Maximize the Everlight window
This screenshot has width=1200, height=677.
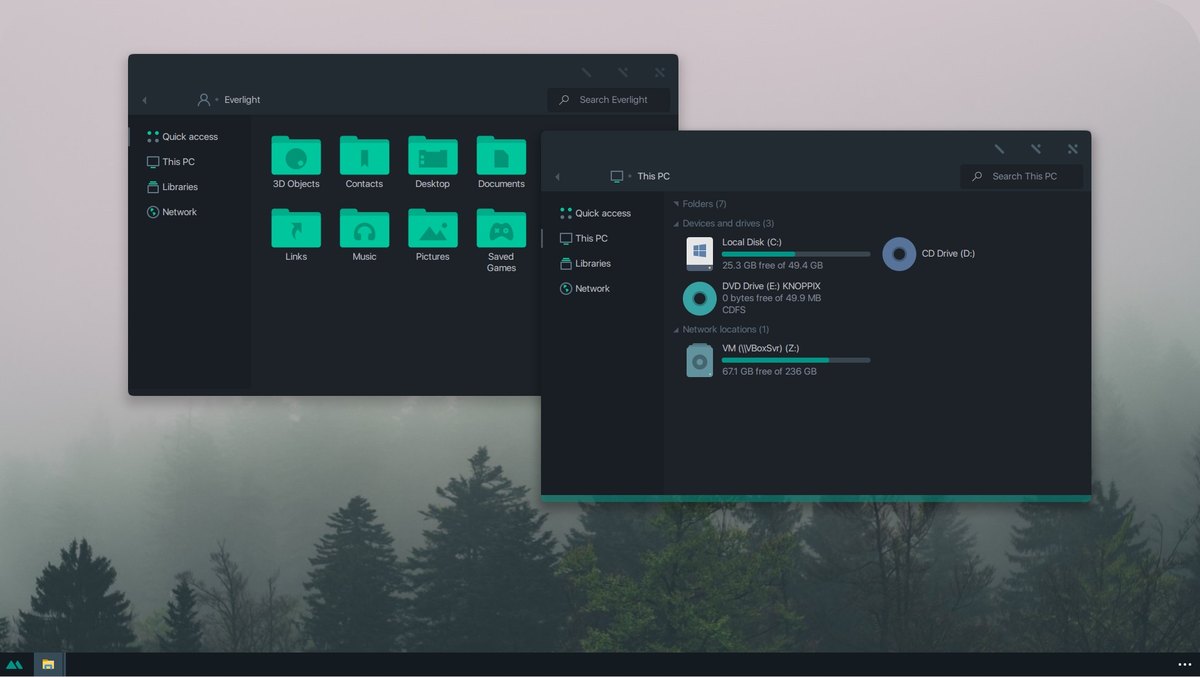[x=623, y=72]
